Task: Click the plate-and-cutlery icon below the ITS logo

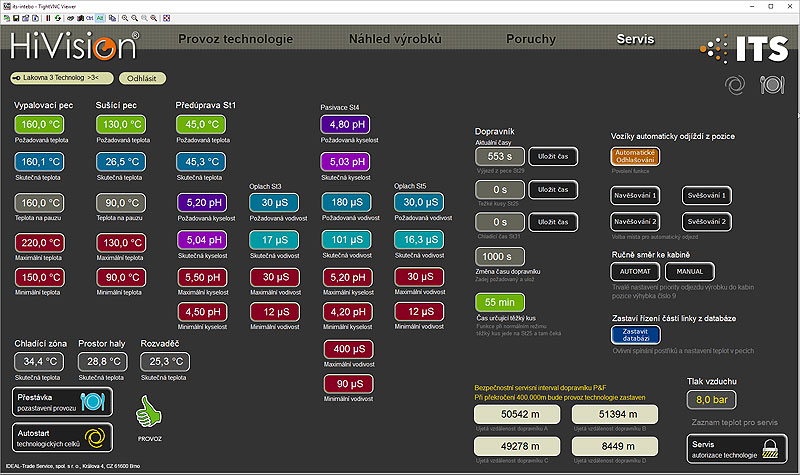Action: 770,85
